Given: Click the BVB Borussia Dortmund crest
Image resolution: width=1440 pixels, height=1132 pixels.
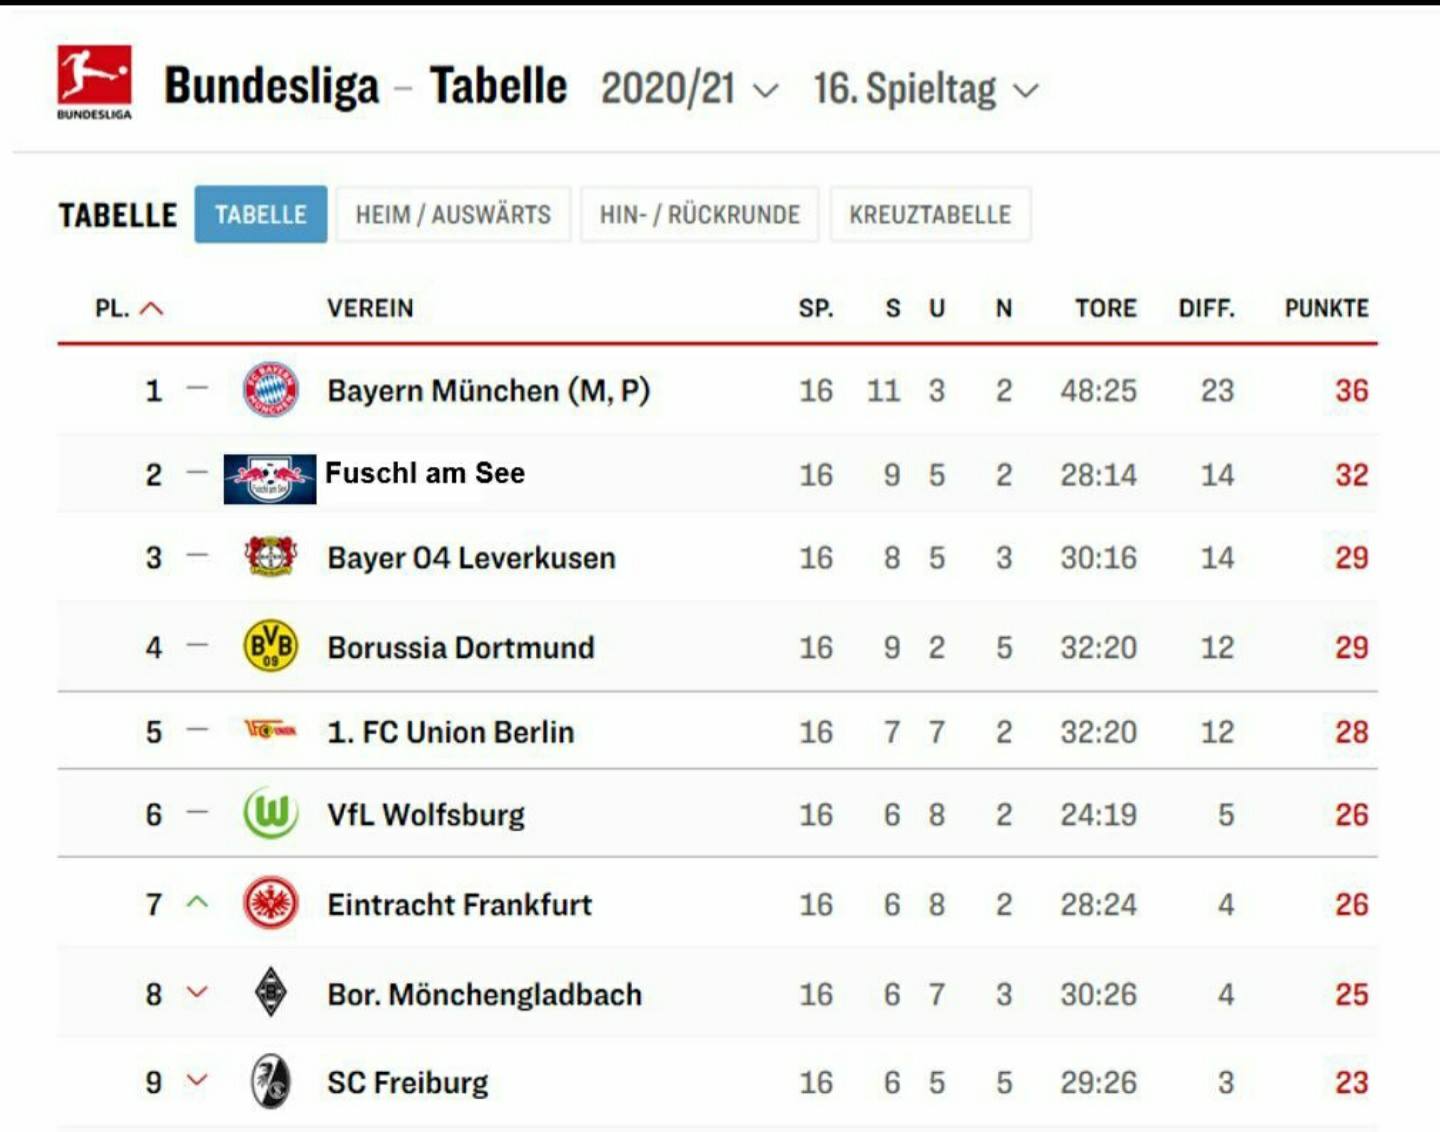Looking at the screenshot, I should 270,645.
